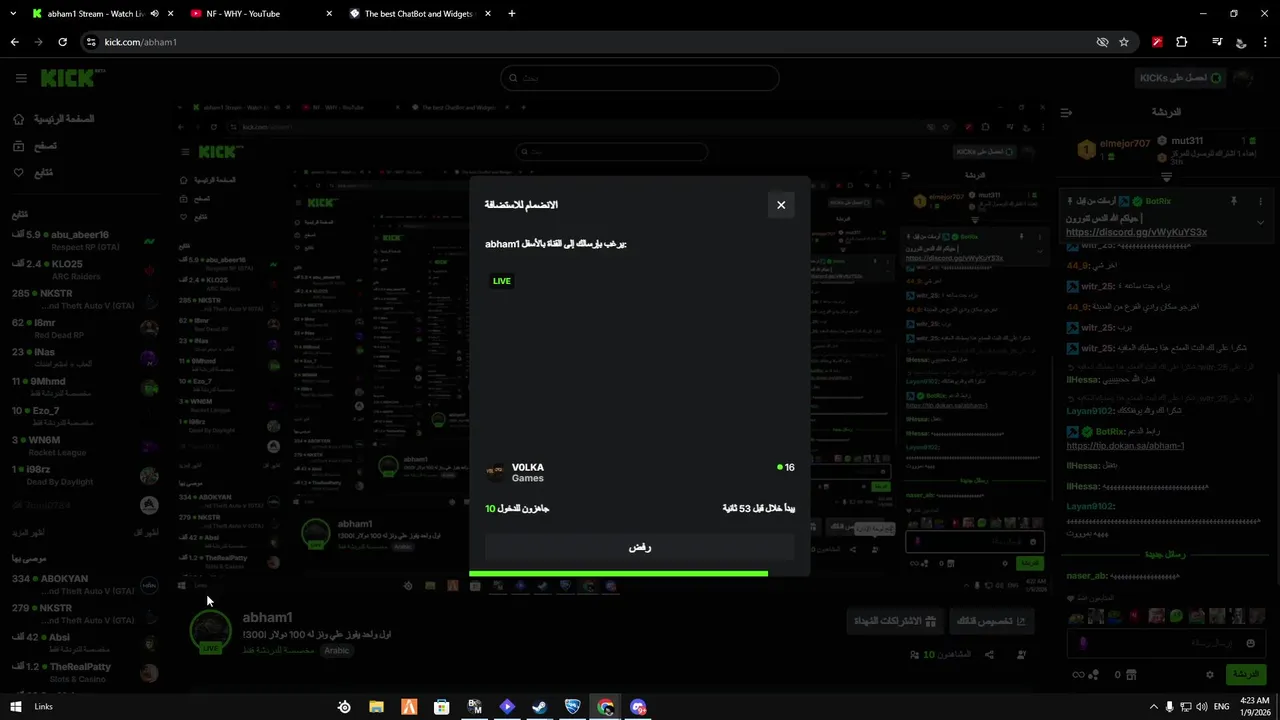Collapse the chat panel with the arrow icon
Screen dimensions: 1280x720
click(x=1066, y=112)
